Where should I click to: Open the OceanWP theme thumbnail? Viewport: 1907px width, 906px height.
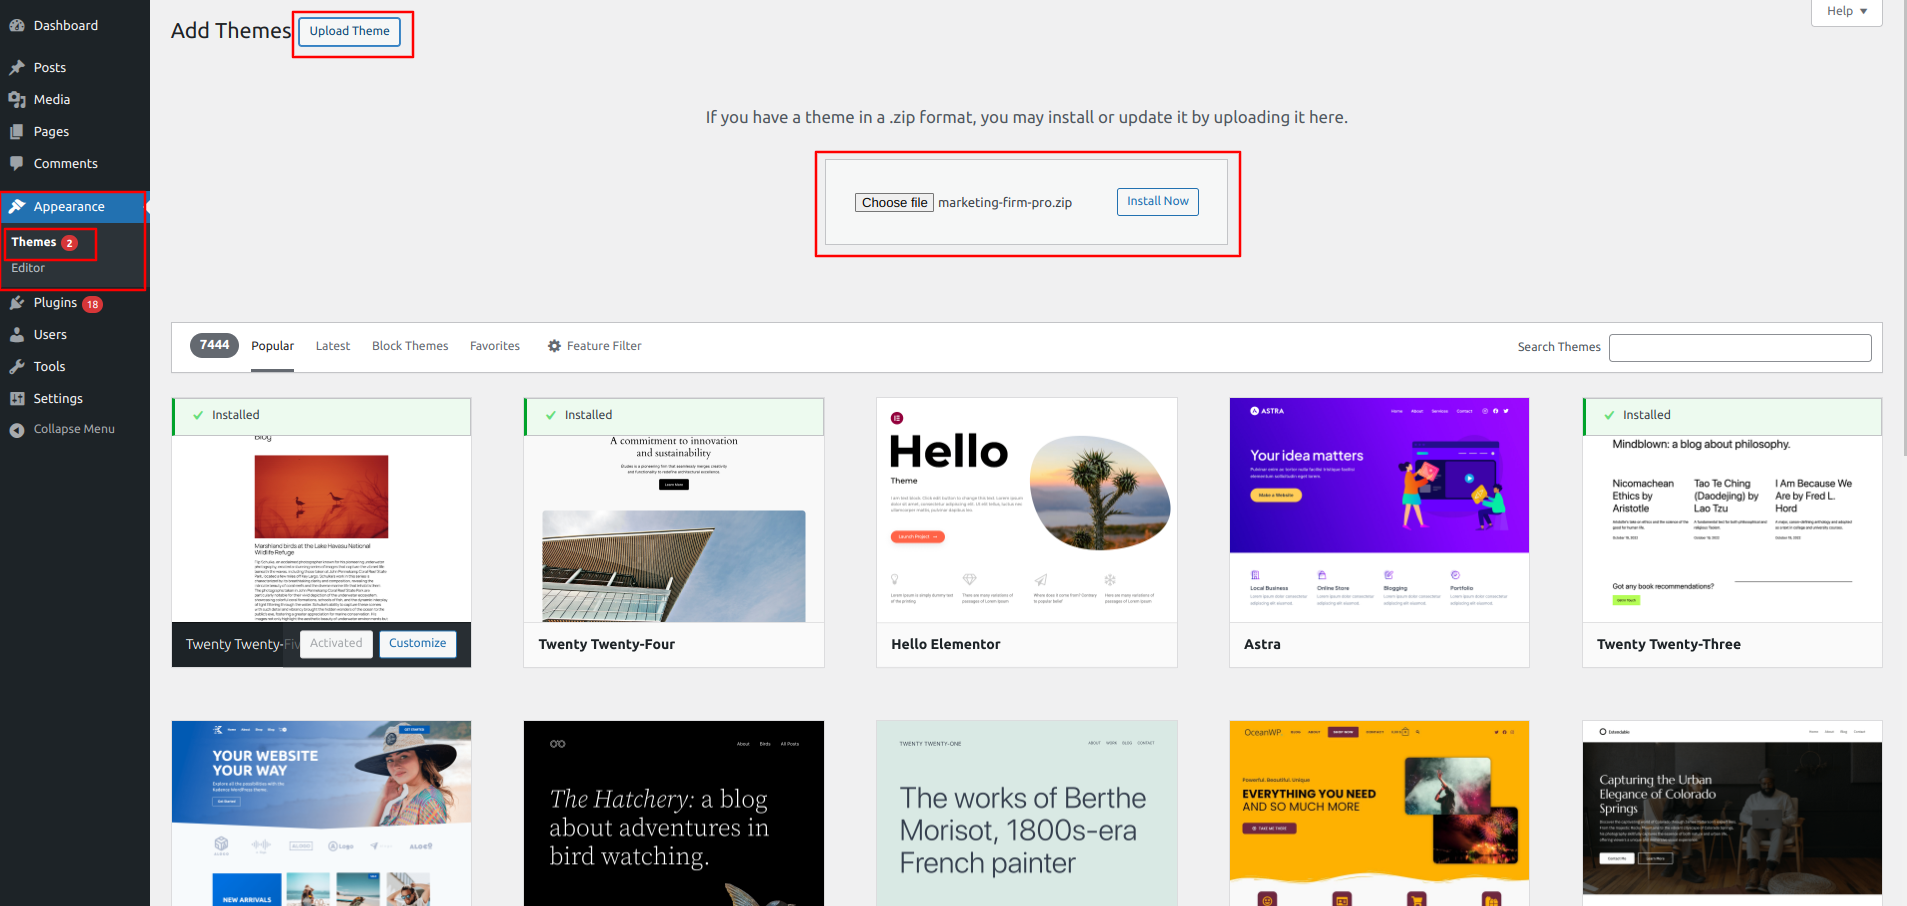pos(1379,813)
